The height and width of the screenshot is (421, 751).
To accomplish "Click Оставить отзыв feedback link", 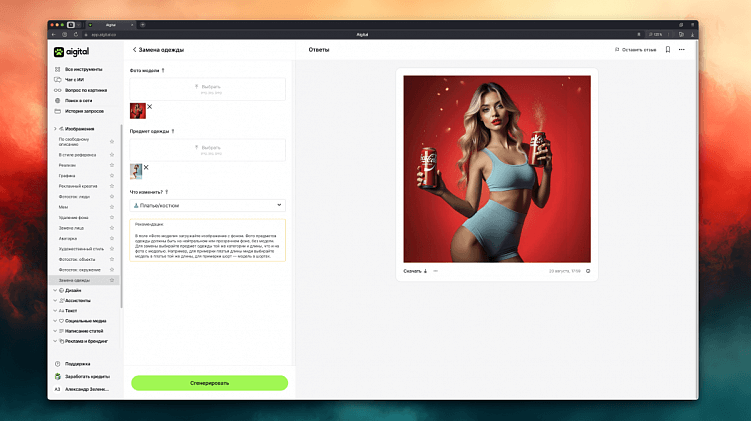I will pos(635,49).
